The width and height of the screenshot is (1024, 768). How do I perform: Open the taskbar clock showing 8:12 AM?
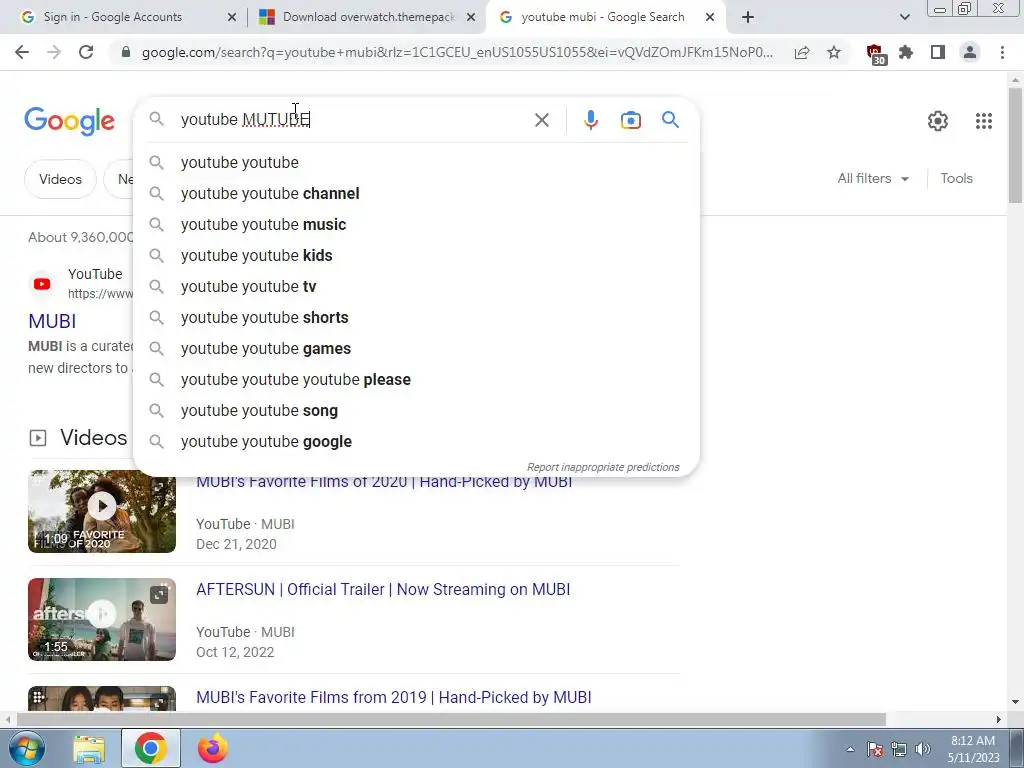tap(973, 749)
